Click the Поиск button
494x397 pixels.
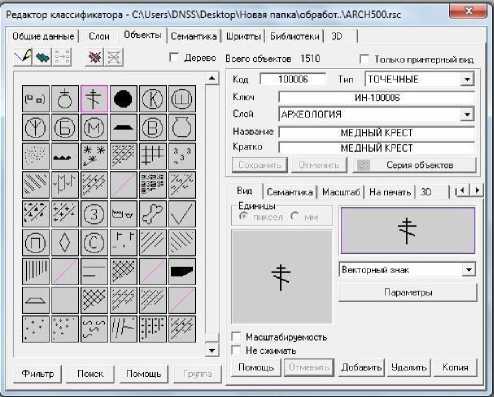pos(90,374)
